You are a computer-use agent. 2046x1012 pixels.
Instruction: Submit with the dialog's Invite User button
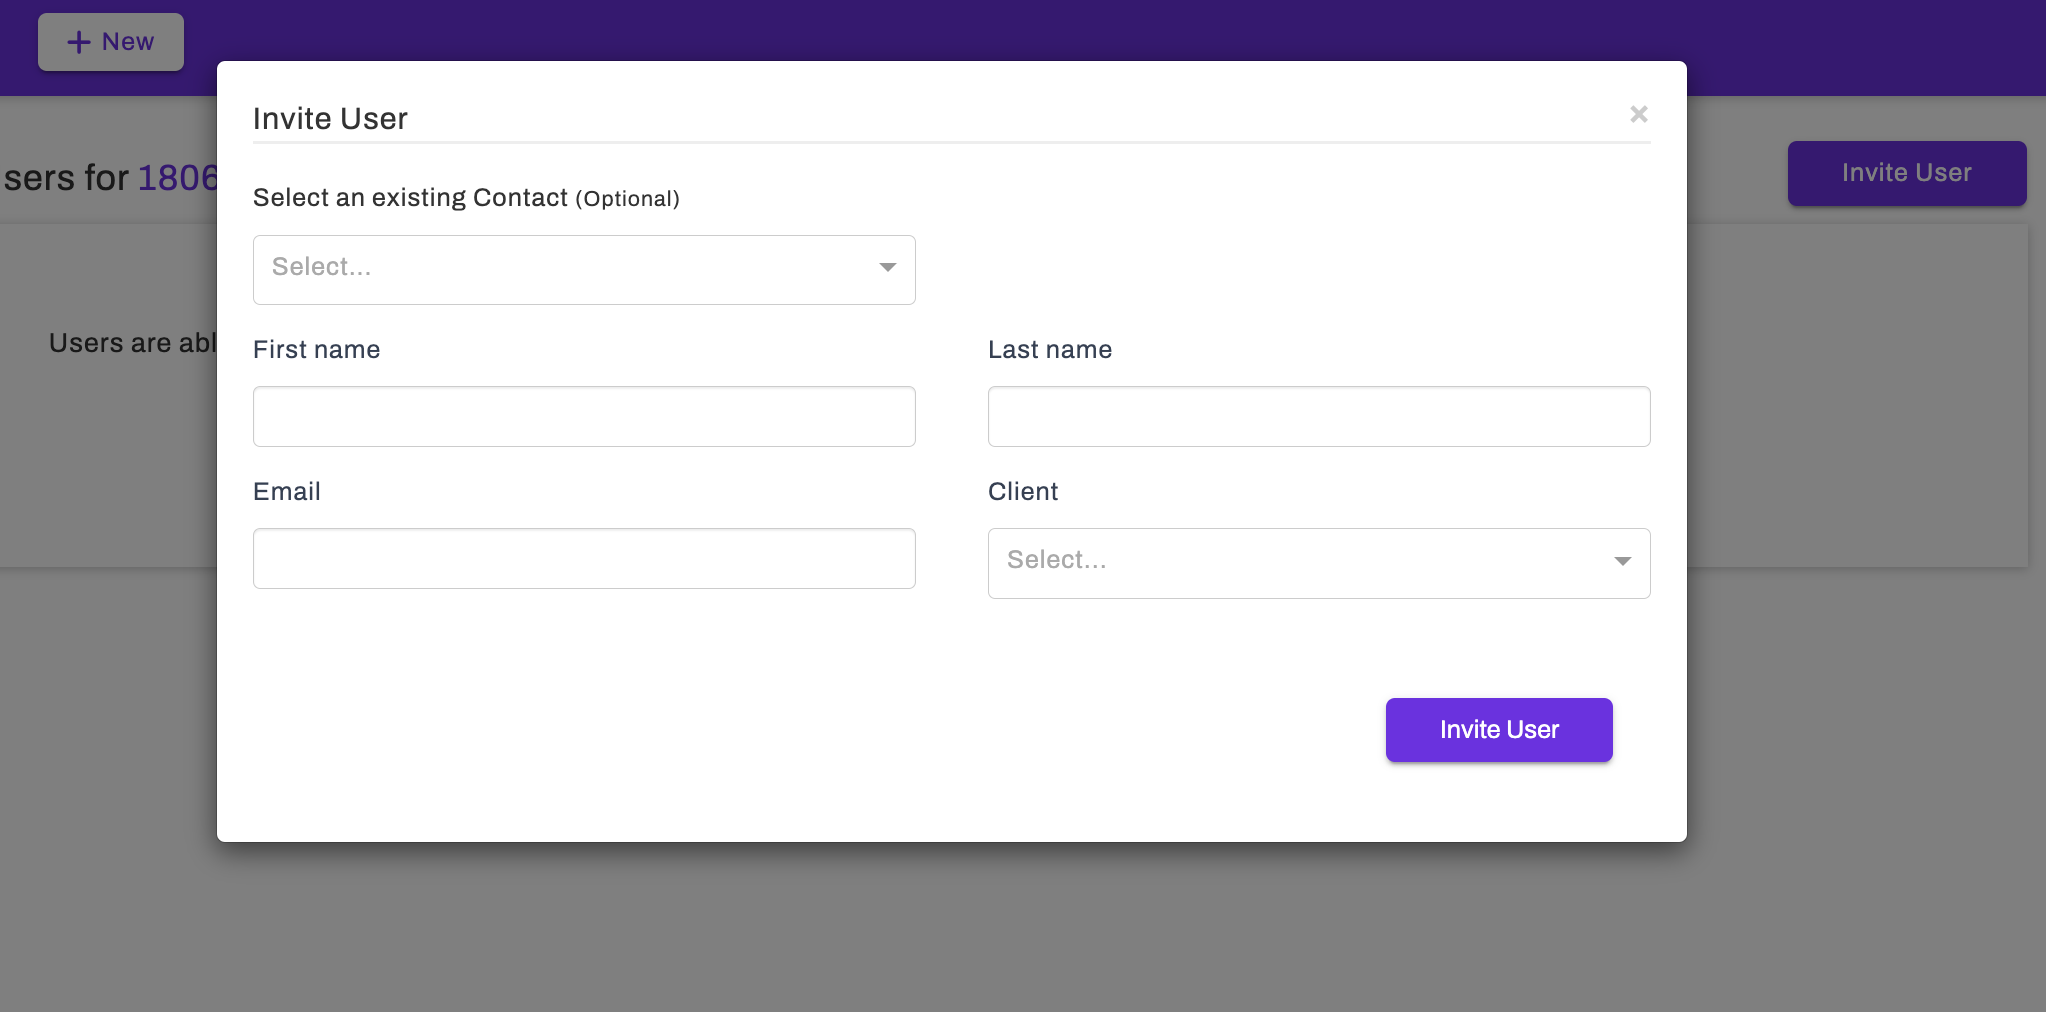(x=1499, y=730)
